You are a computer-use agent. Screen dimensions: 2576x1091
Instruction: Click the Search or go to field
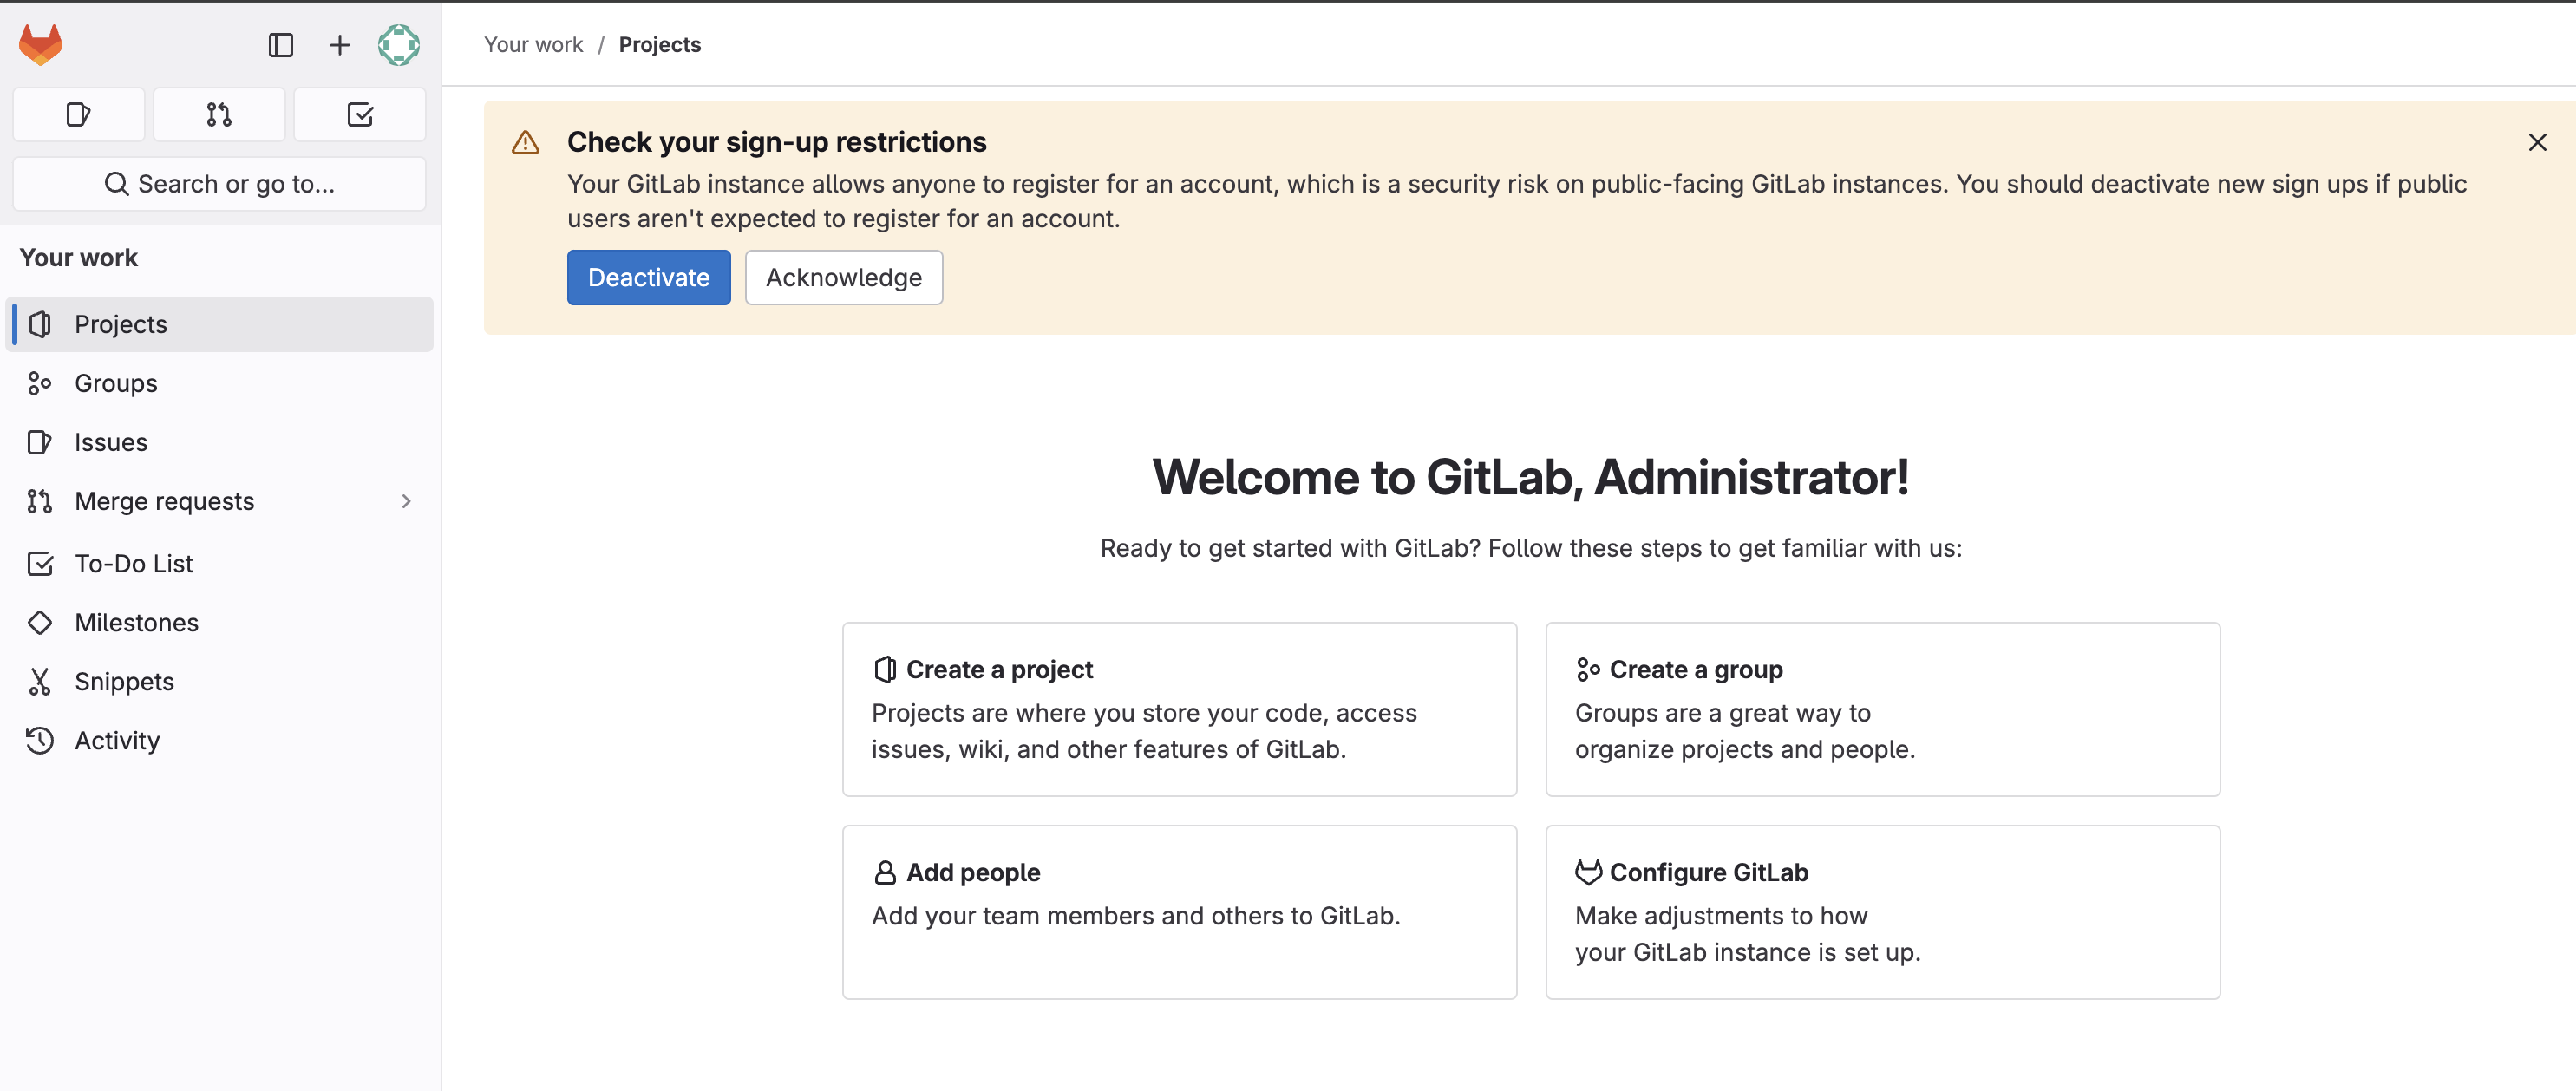tap(219, 184)
